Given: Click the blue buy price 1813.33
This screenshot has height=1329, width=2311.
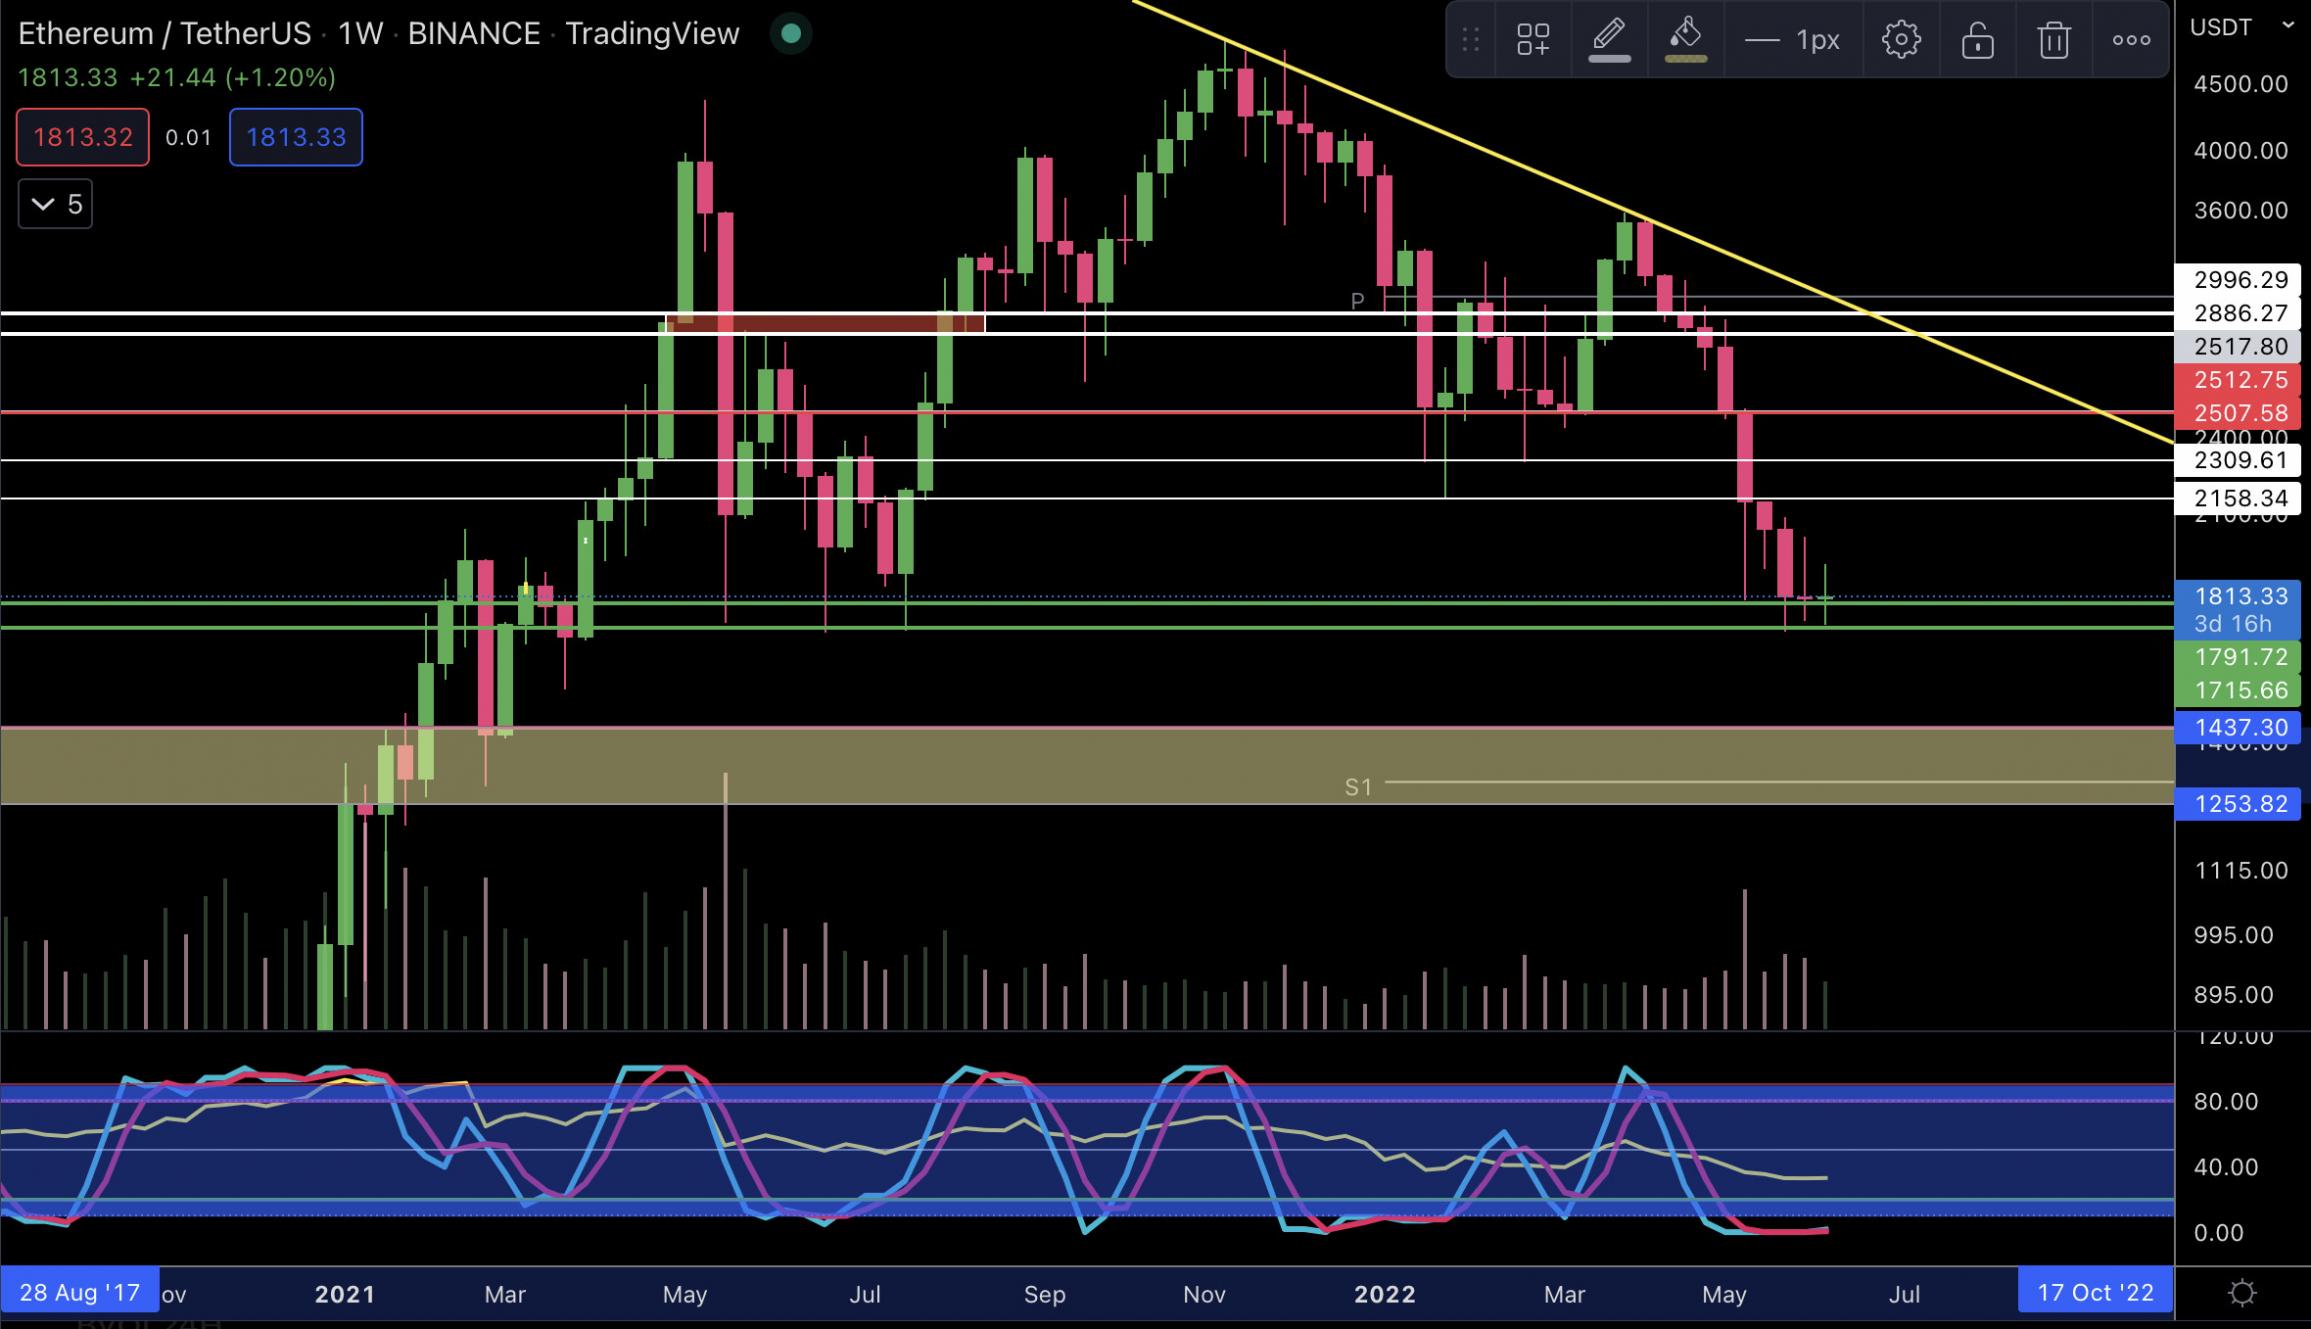Looking at the screenshot, I should tap(296, 137).
